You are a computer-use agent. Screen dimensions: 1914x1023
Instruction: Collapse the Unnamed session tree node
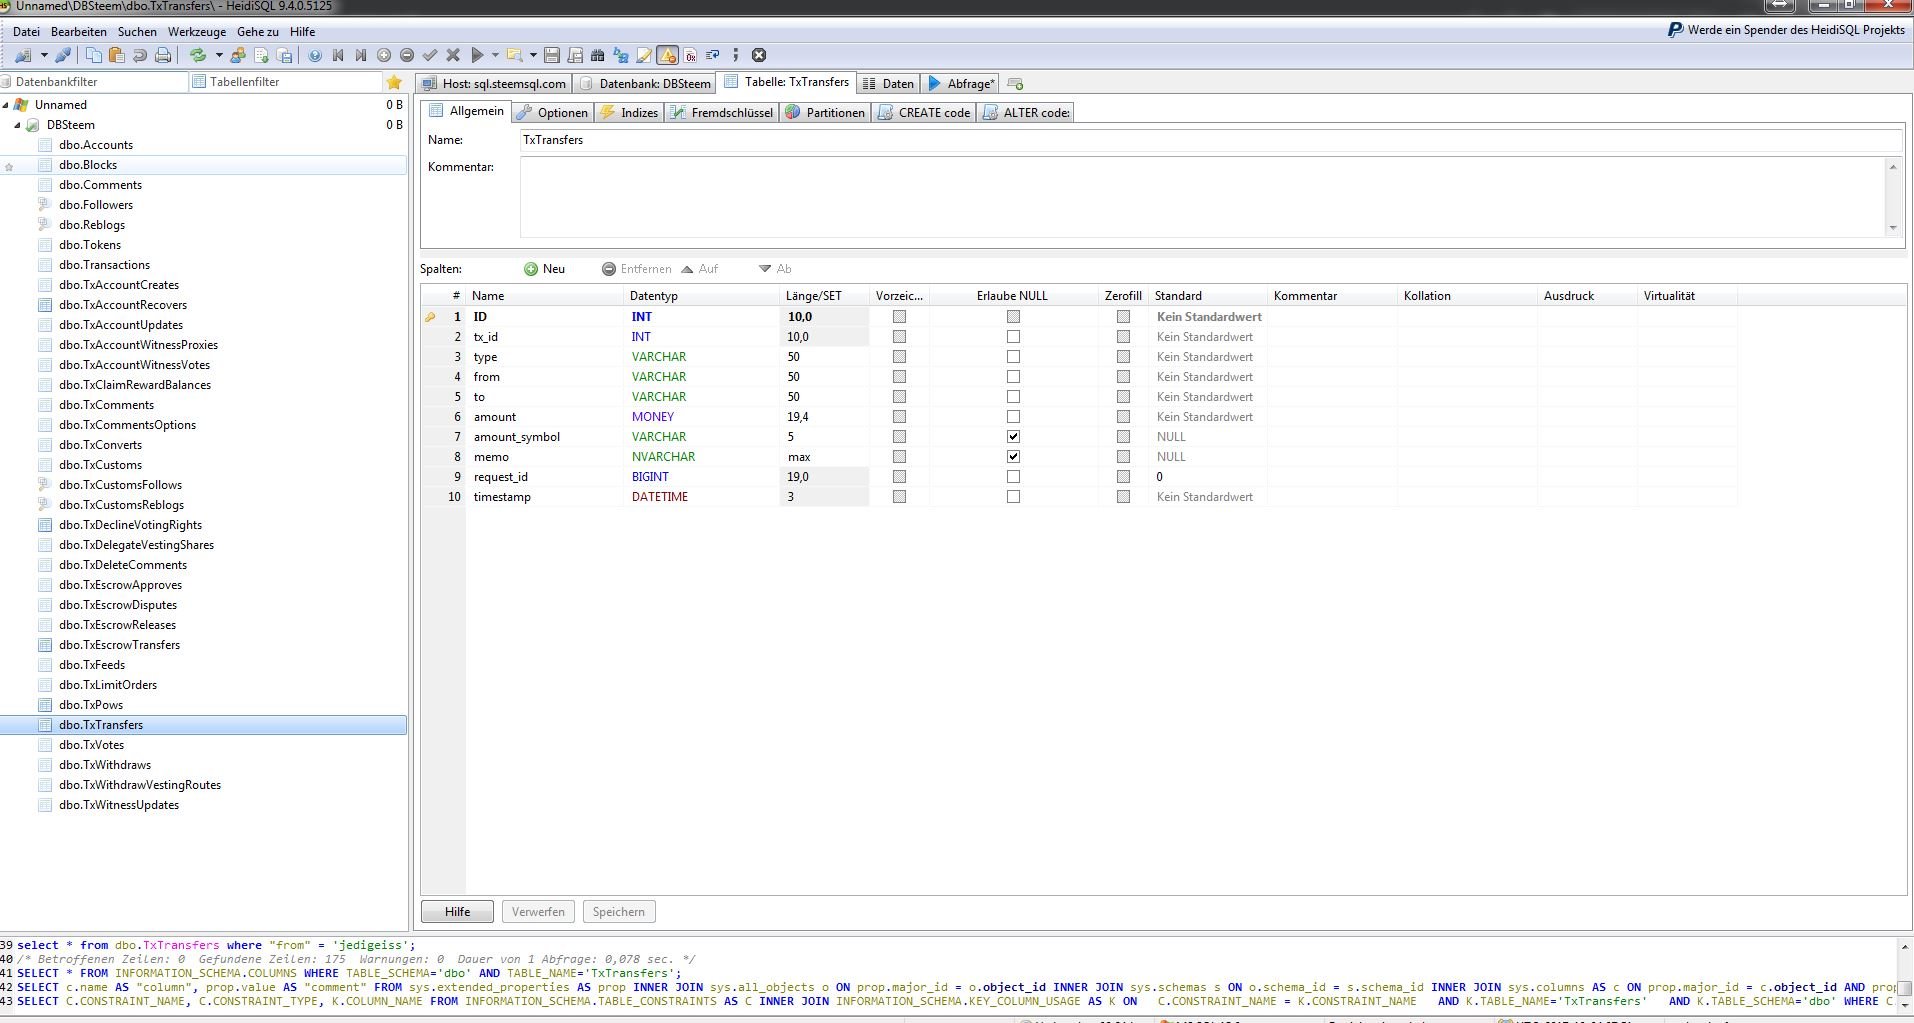tap(6, 105)
